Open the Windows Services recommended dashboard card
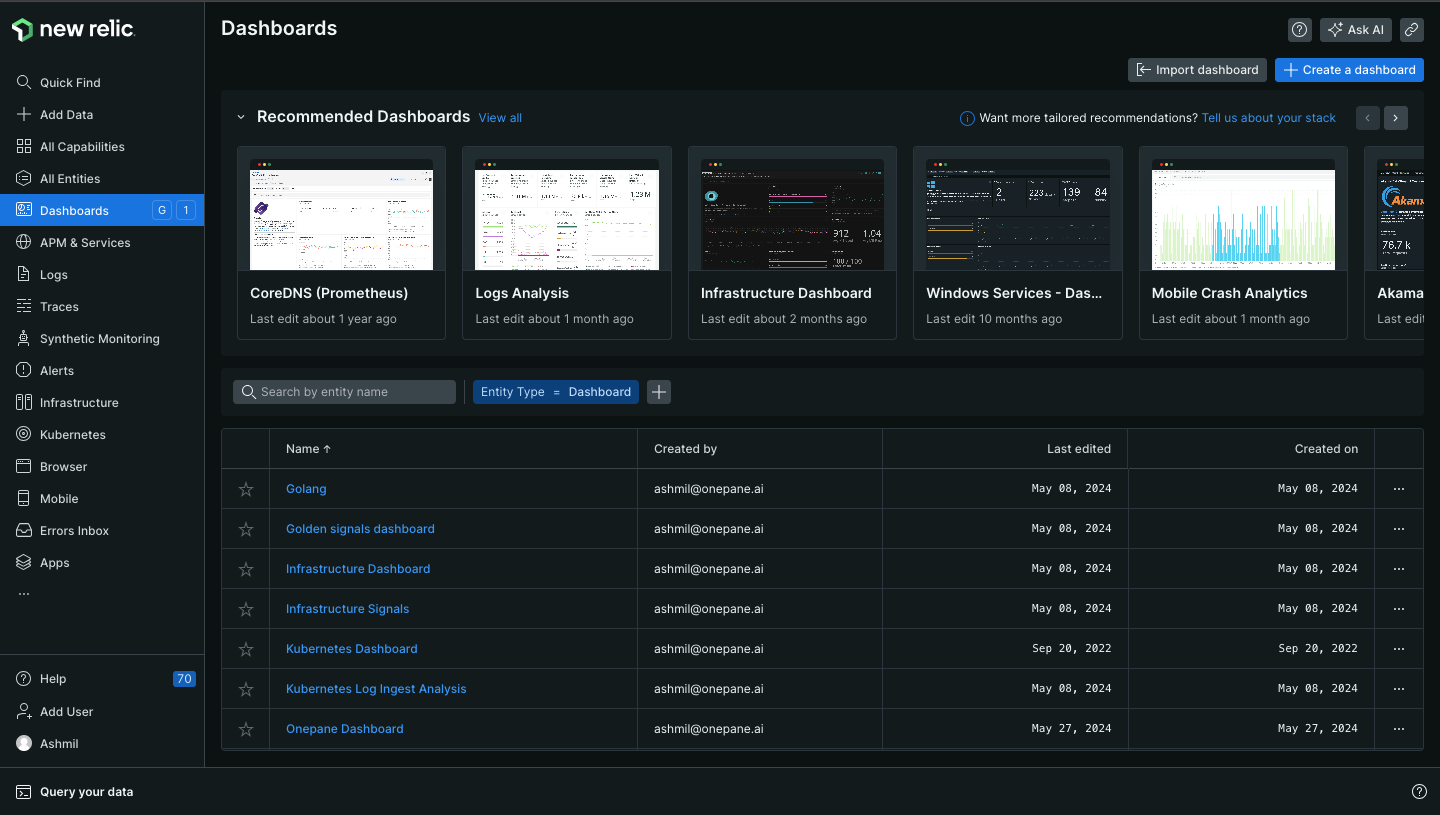 [x=1018, y=243]
